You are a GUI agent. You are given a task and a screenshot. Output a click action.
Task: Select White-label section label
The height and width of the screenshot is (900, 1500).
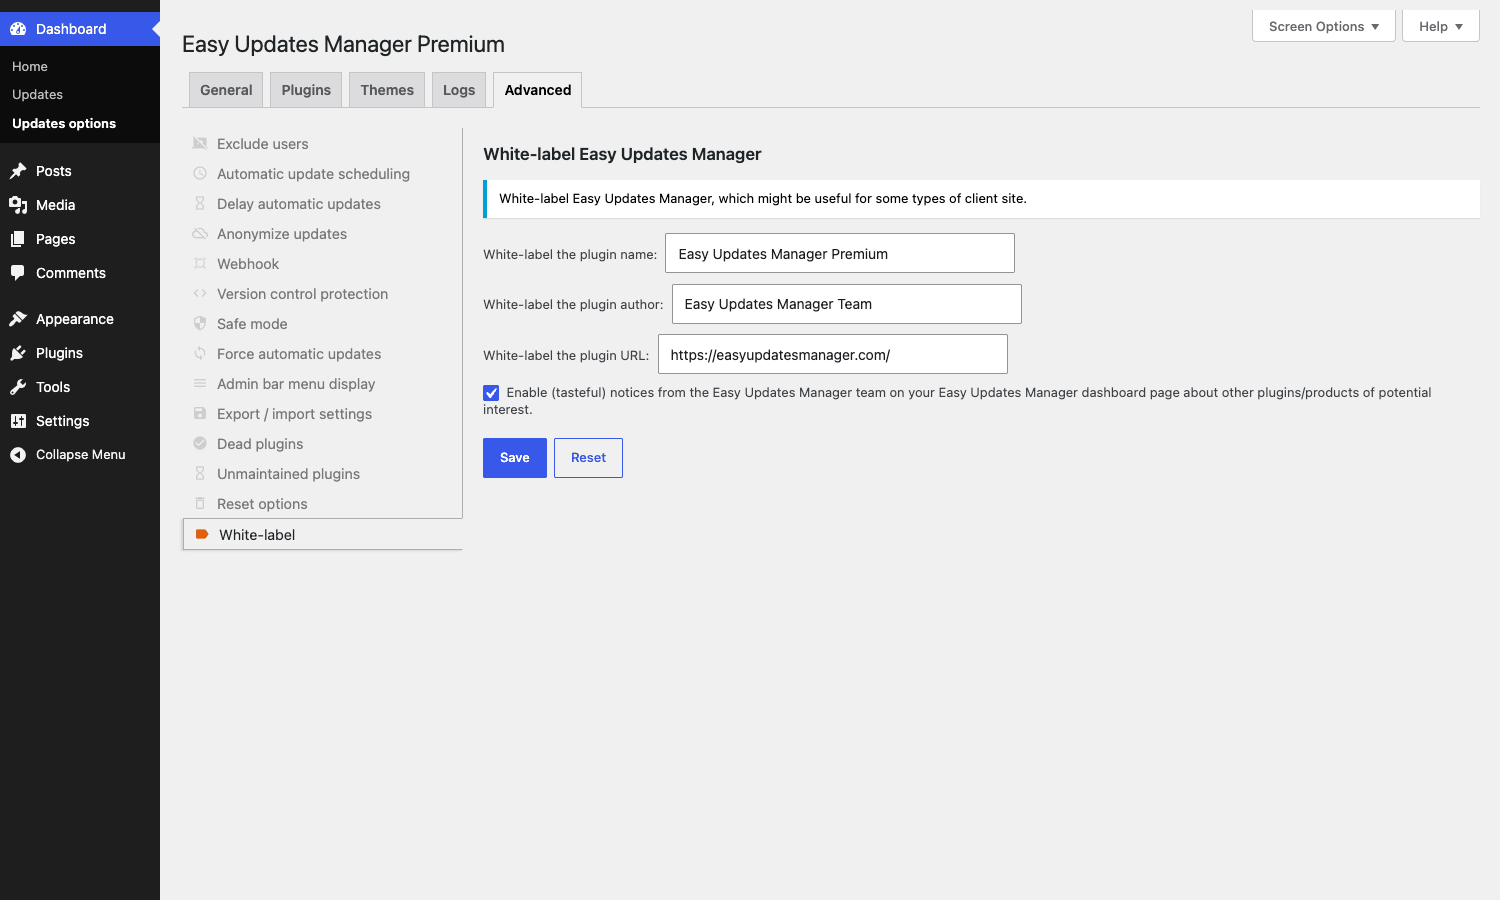tap(257, 535)
